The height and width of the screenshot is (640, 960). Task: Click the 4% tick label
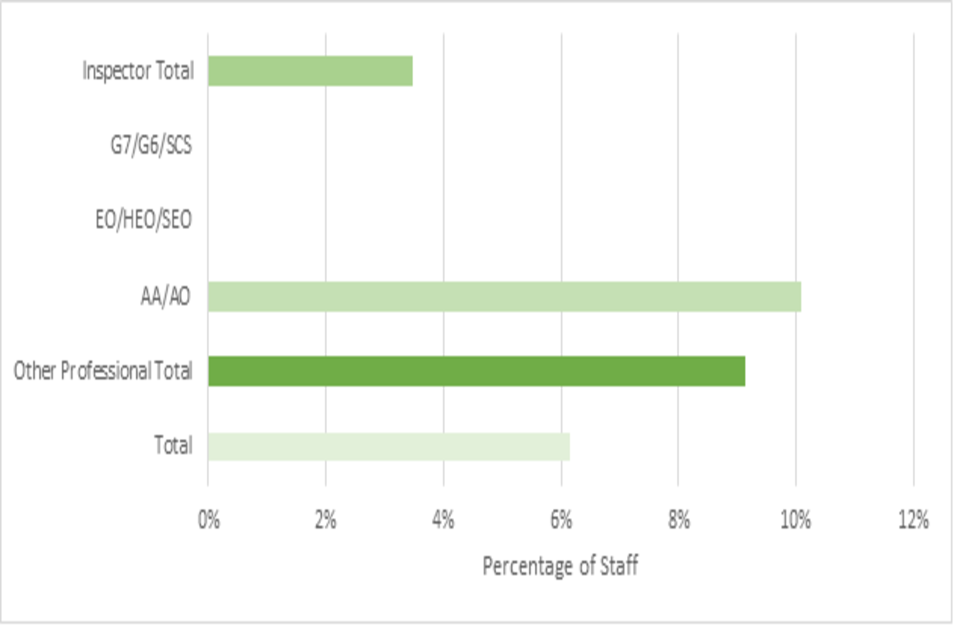coord(443,520)
